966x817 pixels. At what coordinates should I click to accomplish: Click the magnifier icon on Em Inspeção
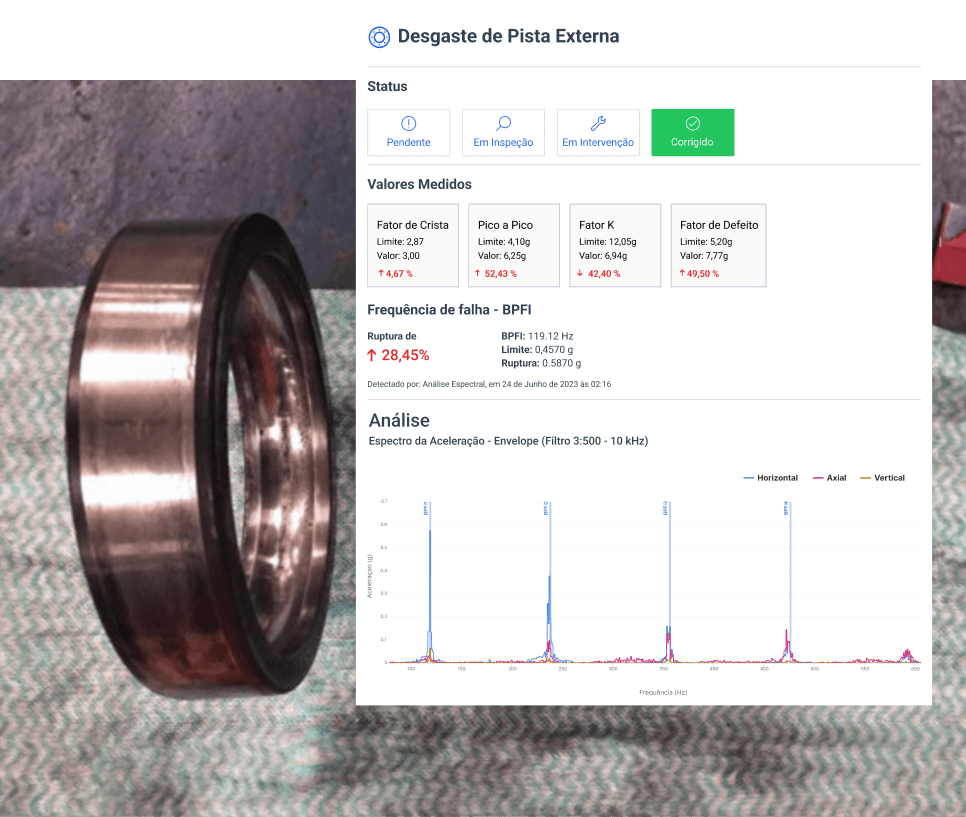click(503, 124)
